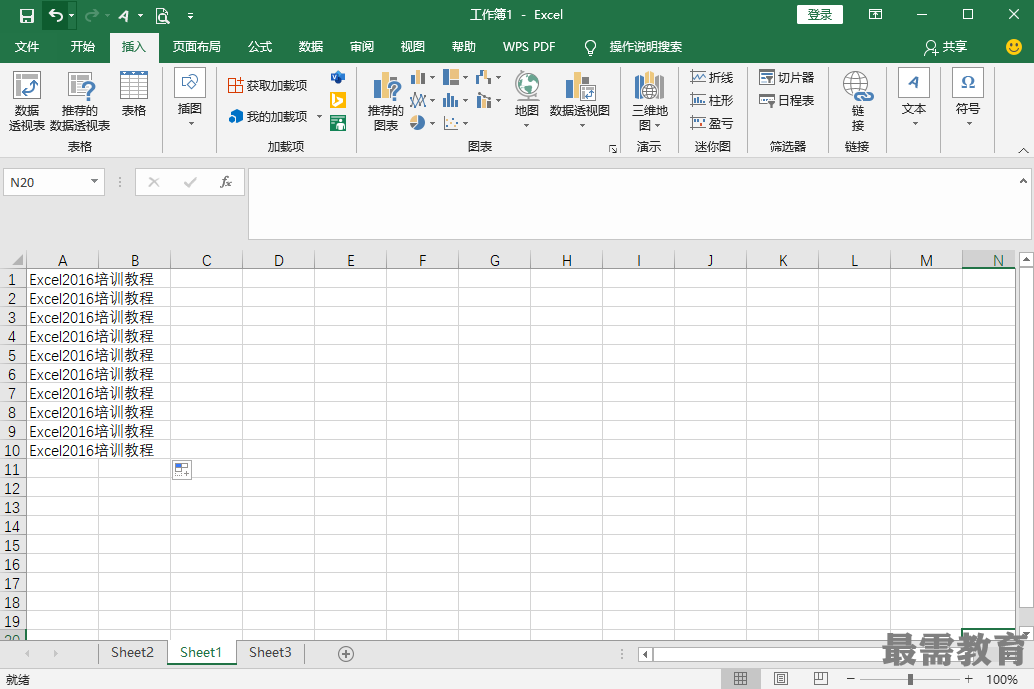Add a new sheet with plus button

[346, 653]
